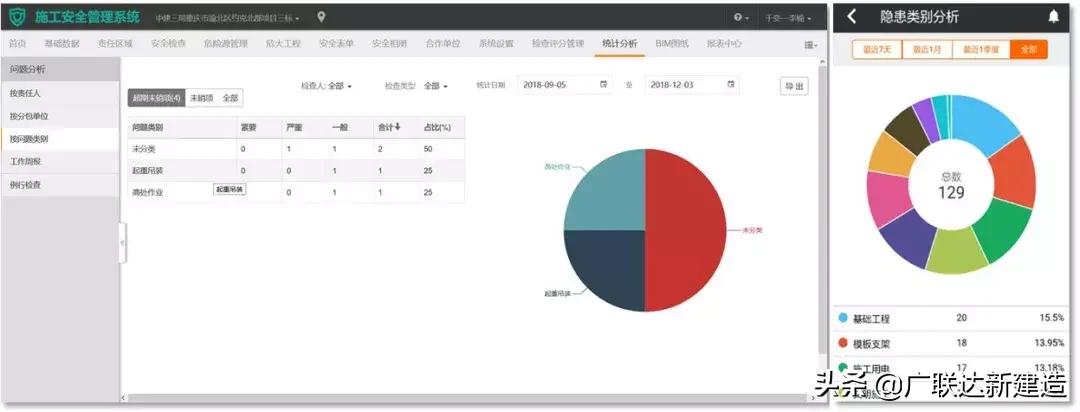
Task: Tap the back arrow in 隐患类别分析
Action: pos(852,17)
